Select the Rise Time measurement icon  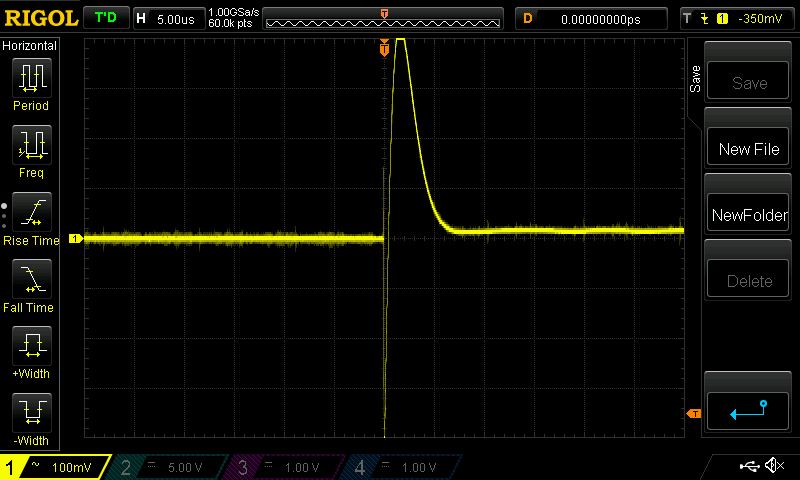click(32, 212)
